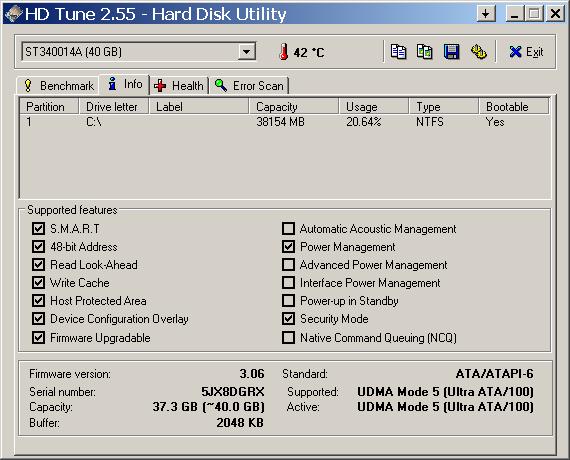570x460 pixels.
Task: Click the Label column header
Action: 199,107
